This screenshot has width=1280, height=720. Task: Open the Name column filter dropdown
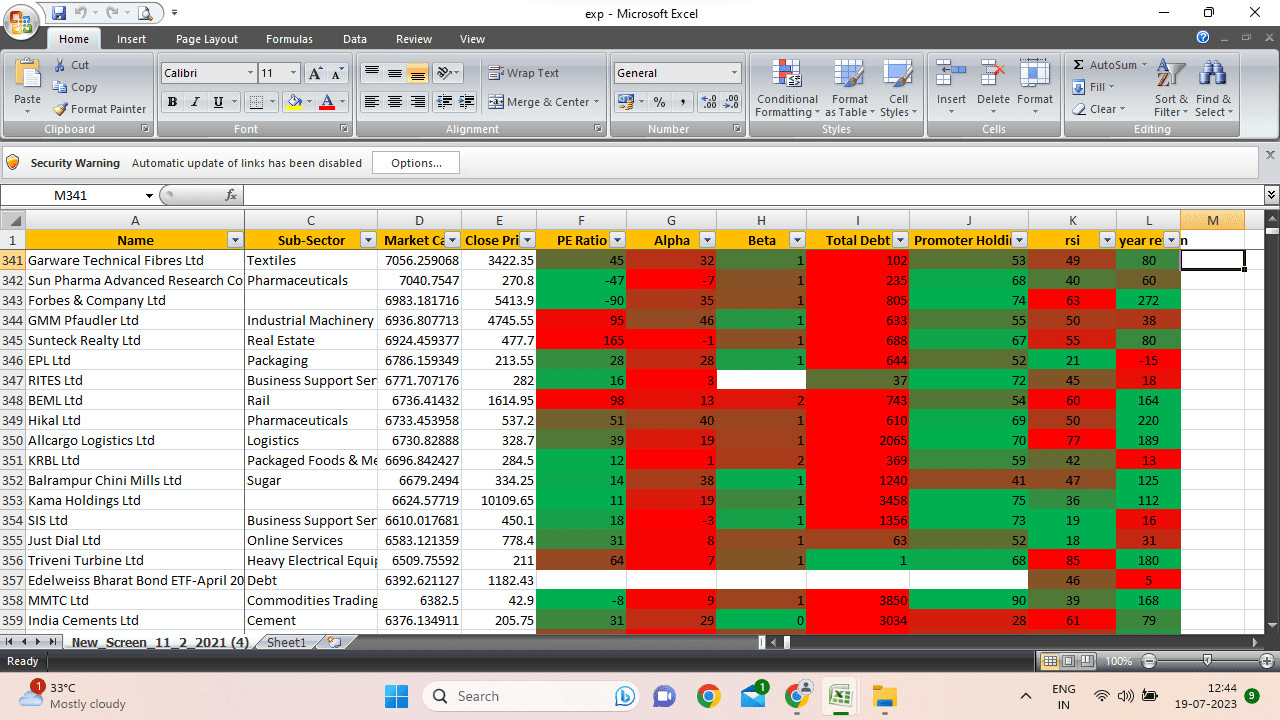click(x=235, y=240)
